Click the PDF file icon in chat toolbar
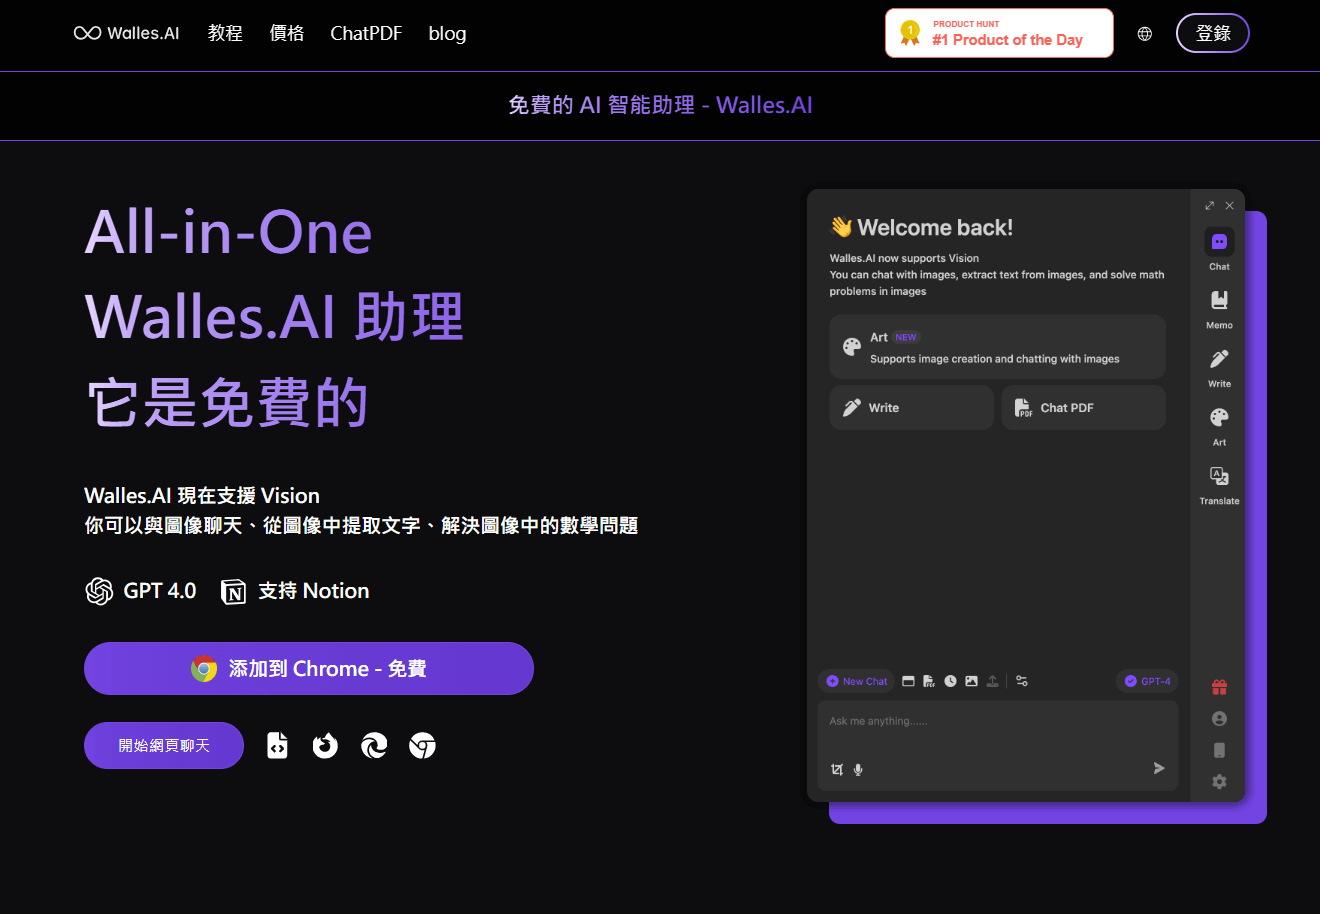Screen dimensions: 1320x914 tap(929, 681)
